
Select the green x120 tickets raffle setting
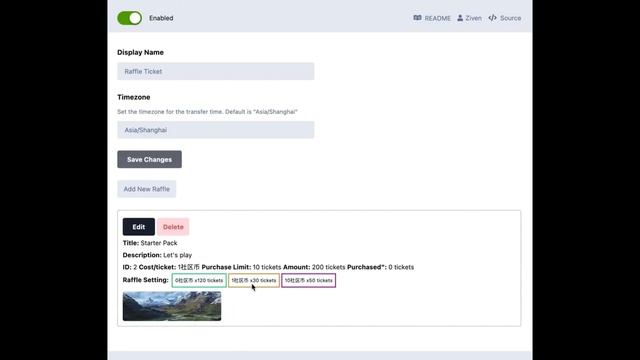click(x=199, y=280)
